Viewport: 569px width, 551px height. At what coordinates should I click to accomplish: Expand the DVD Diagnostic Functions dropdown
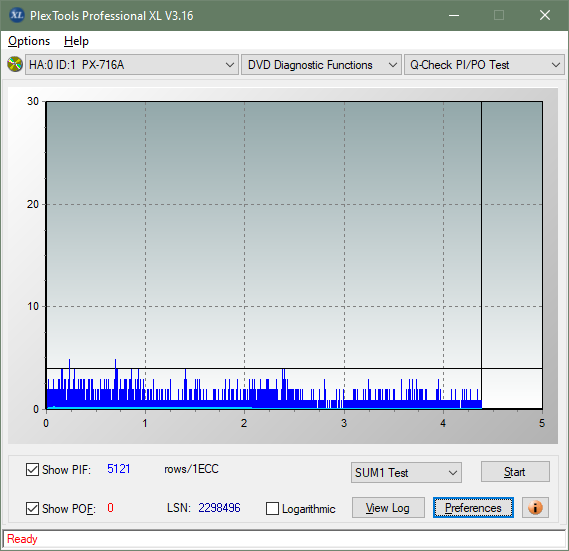(321, 65)
